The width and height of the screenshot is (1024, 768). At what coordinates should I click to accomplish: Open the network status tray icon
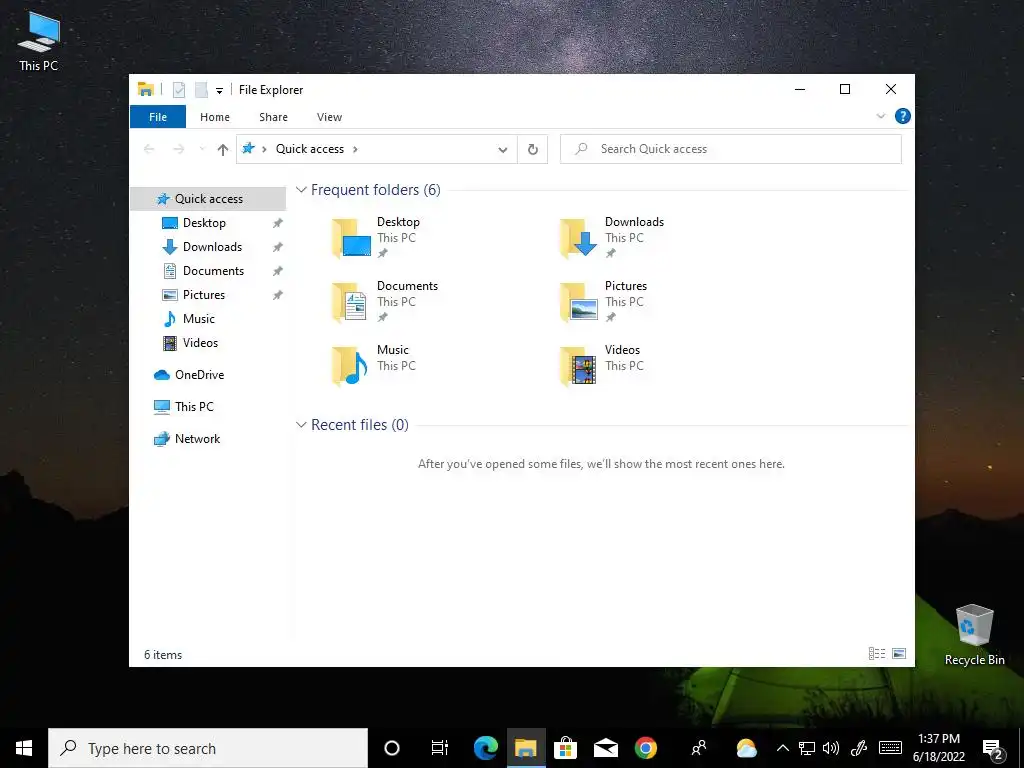[807, 748]
